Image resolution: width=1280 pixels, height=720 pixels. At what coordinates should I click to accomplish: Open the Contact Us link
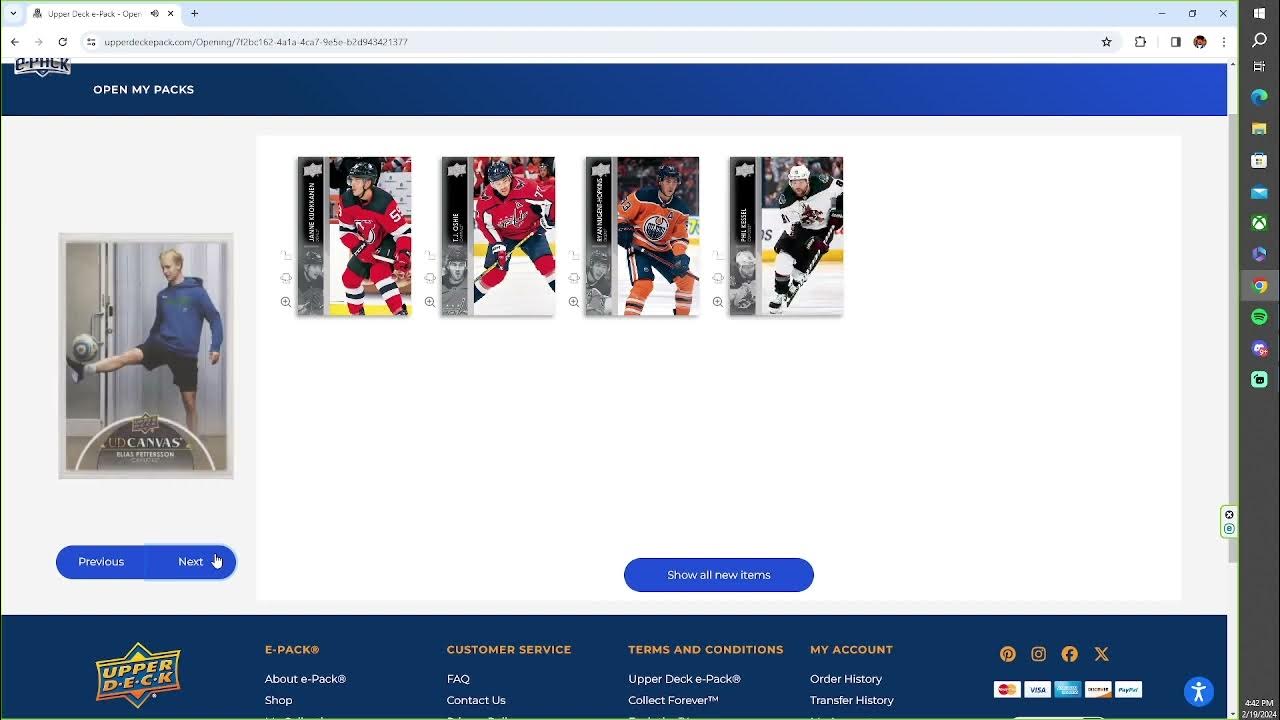point(476,700)
